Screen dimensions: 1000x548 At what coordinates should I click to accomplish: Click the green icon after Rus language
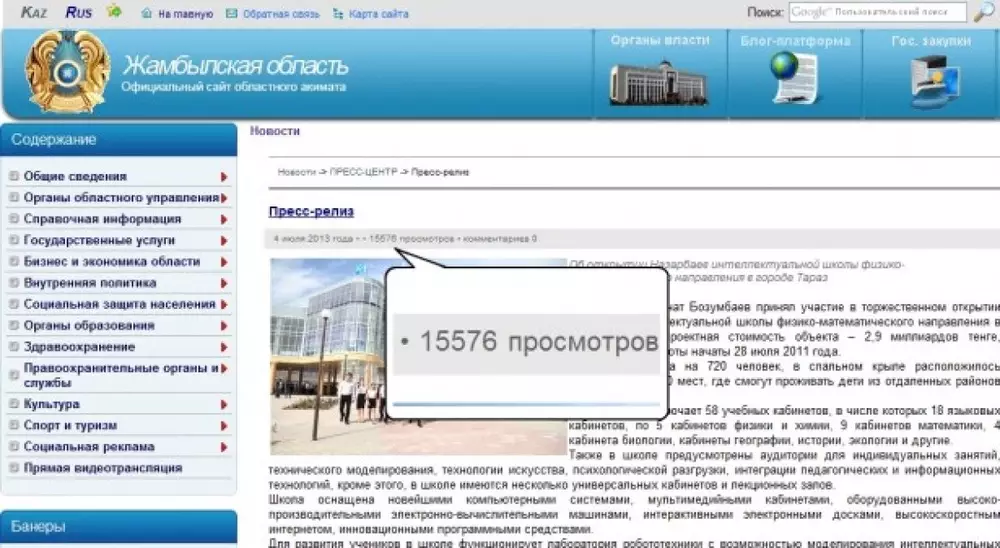click(x=115, y=13)
